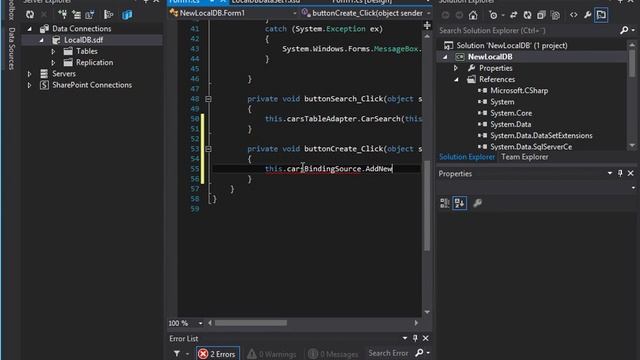Viewport: 640px width, 360px height.
Task: Select Alphabetical sort in Properties panel
Action: [x=459, y=203]
